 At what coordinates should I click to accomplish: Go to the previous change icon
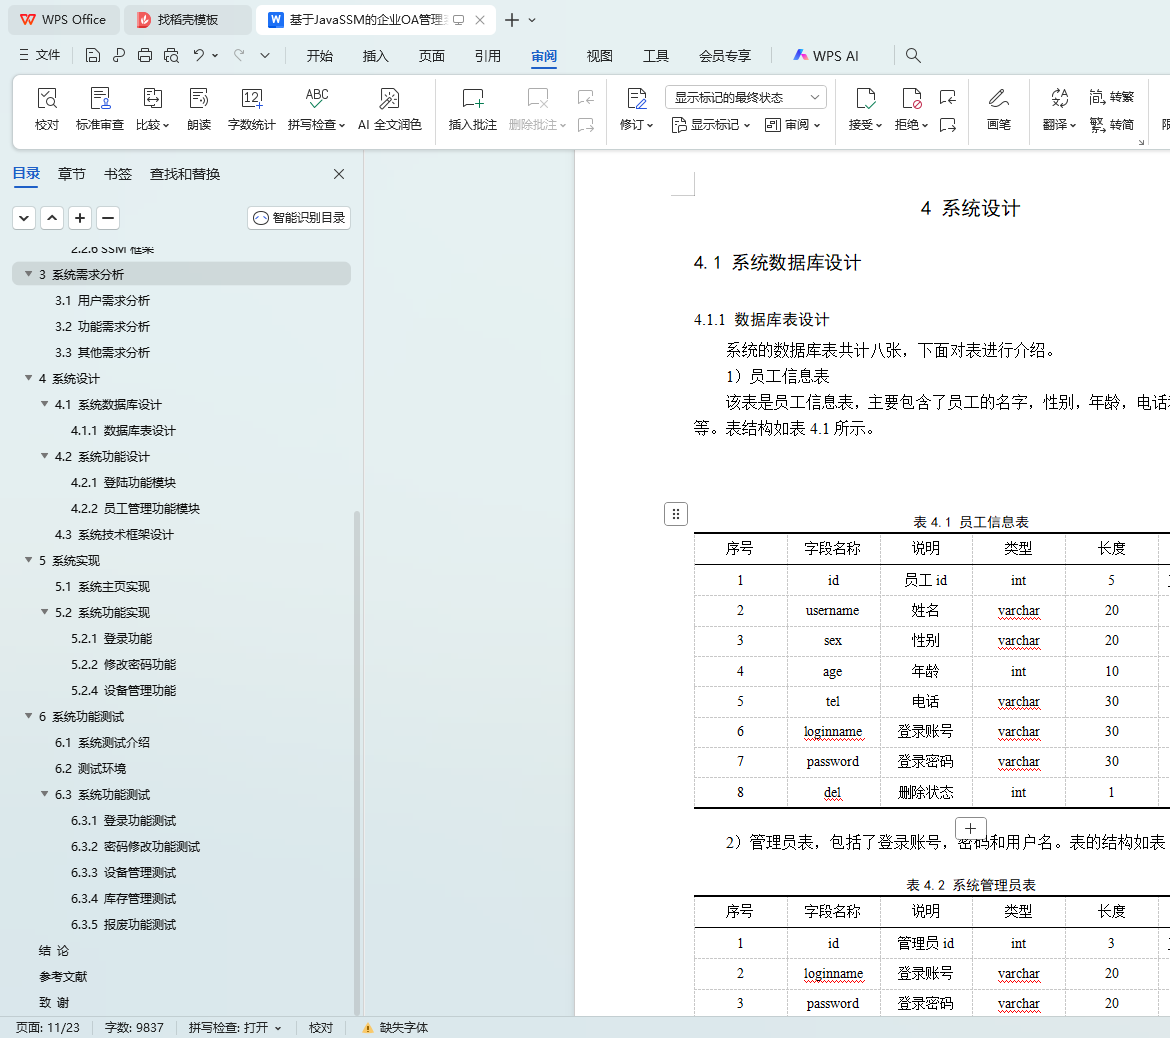[948, 97]
